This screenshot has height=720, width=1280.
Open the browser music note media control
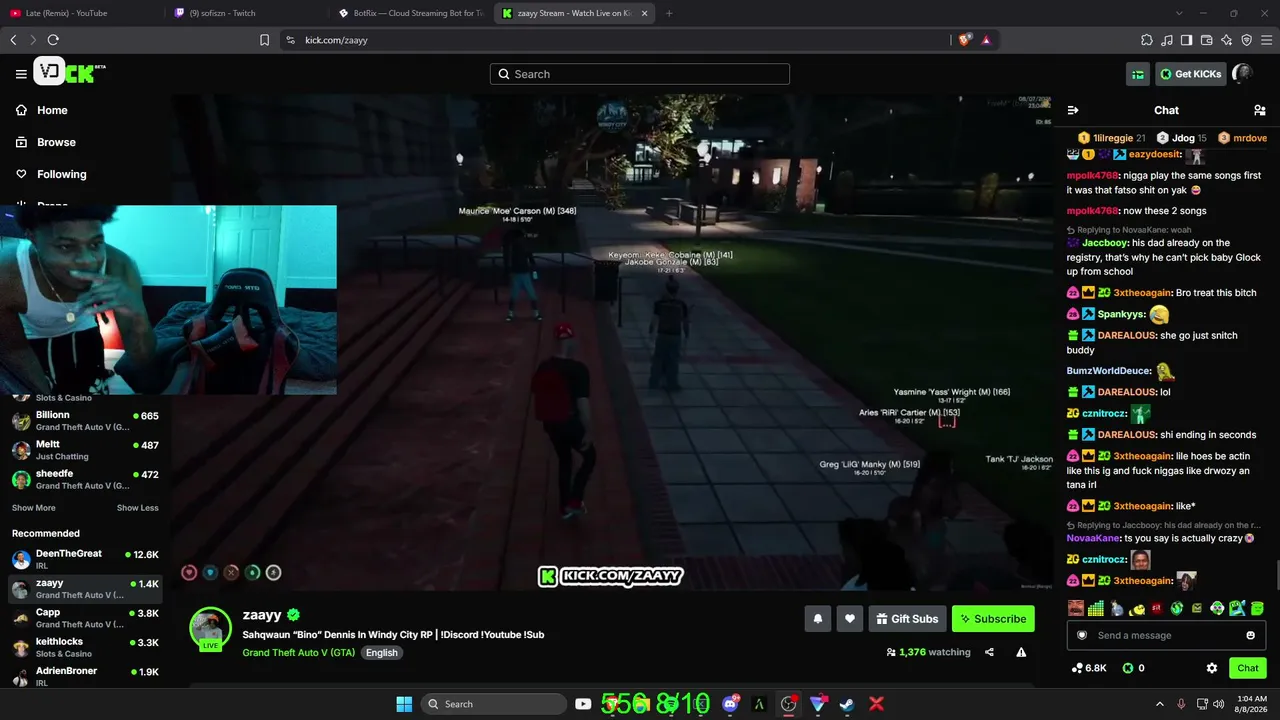click(1167, 40)
